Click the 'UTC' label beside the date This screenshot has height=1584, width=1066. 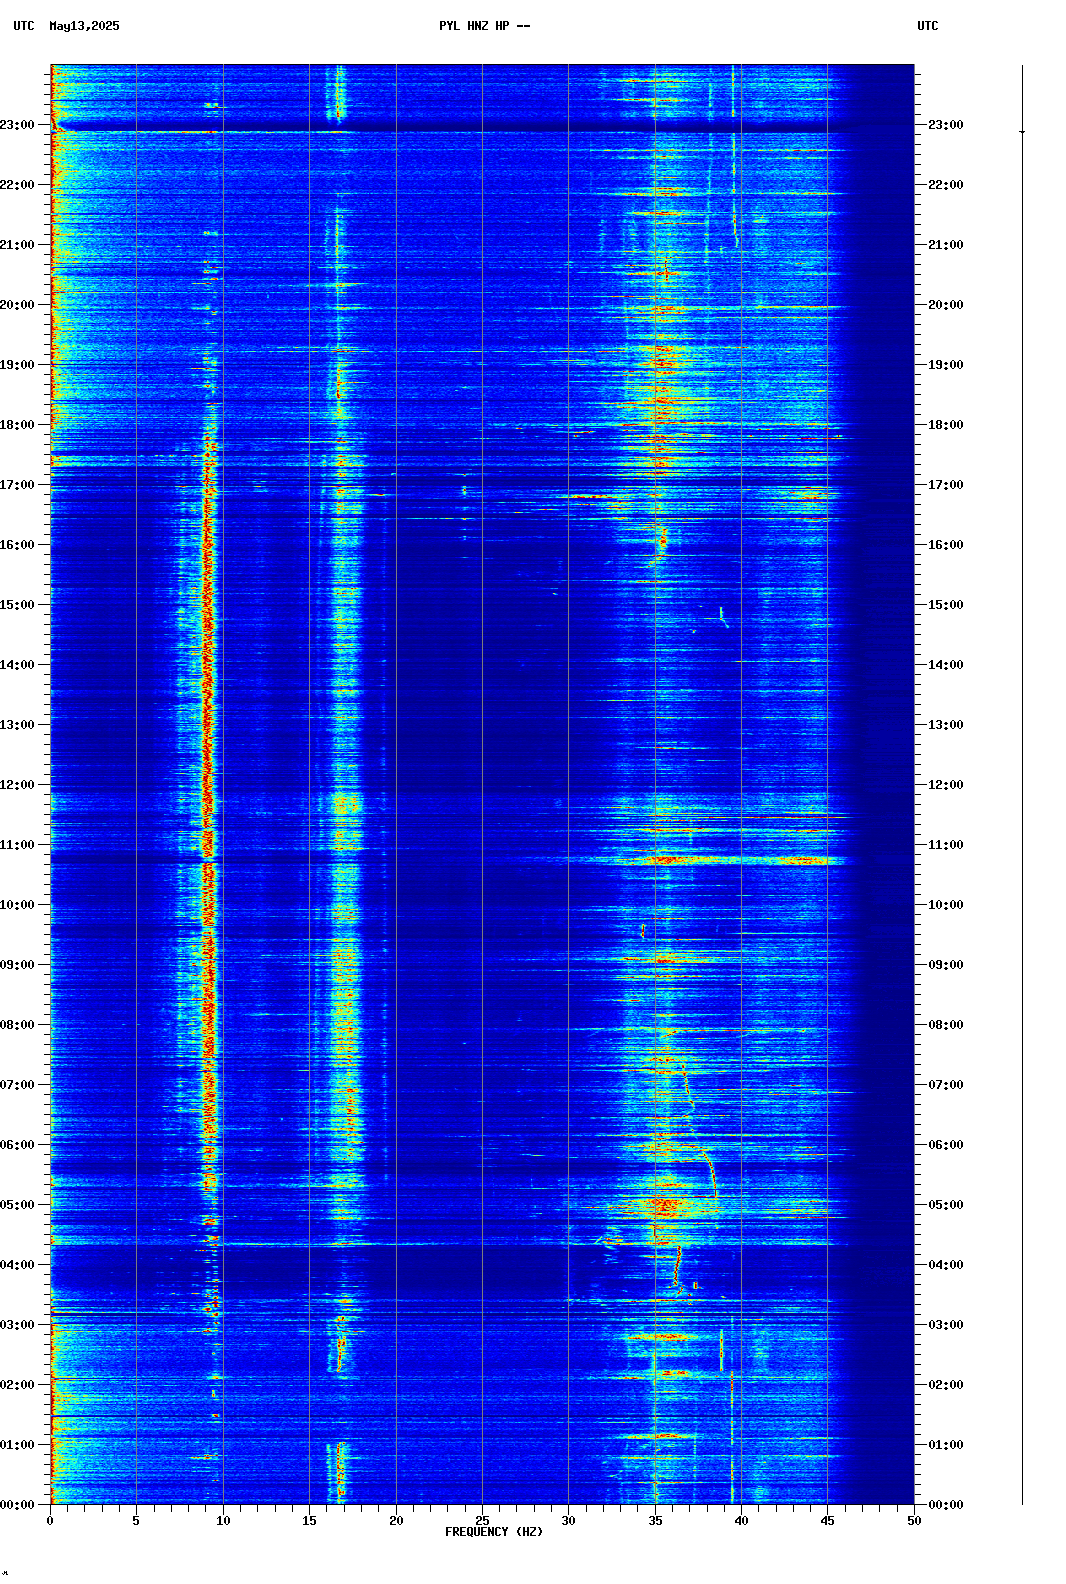24,26
